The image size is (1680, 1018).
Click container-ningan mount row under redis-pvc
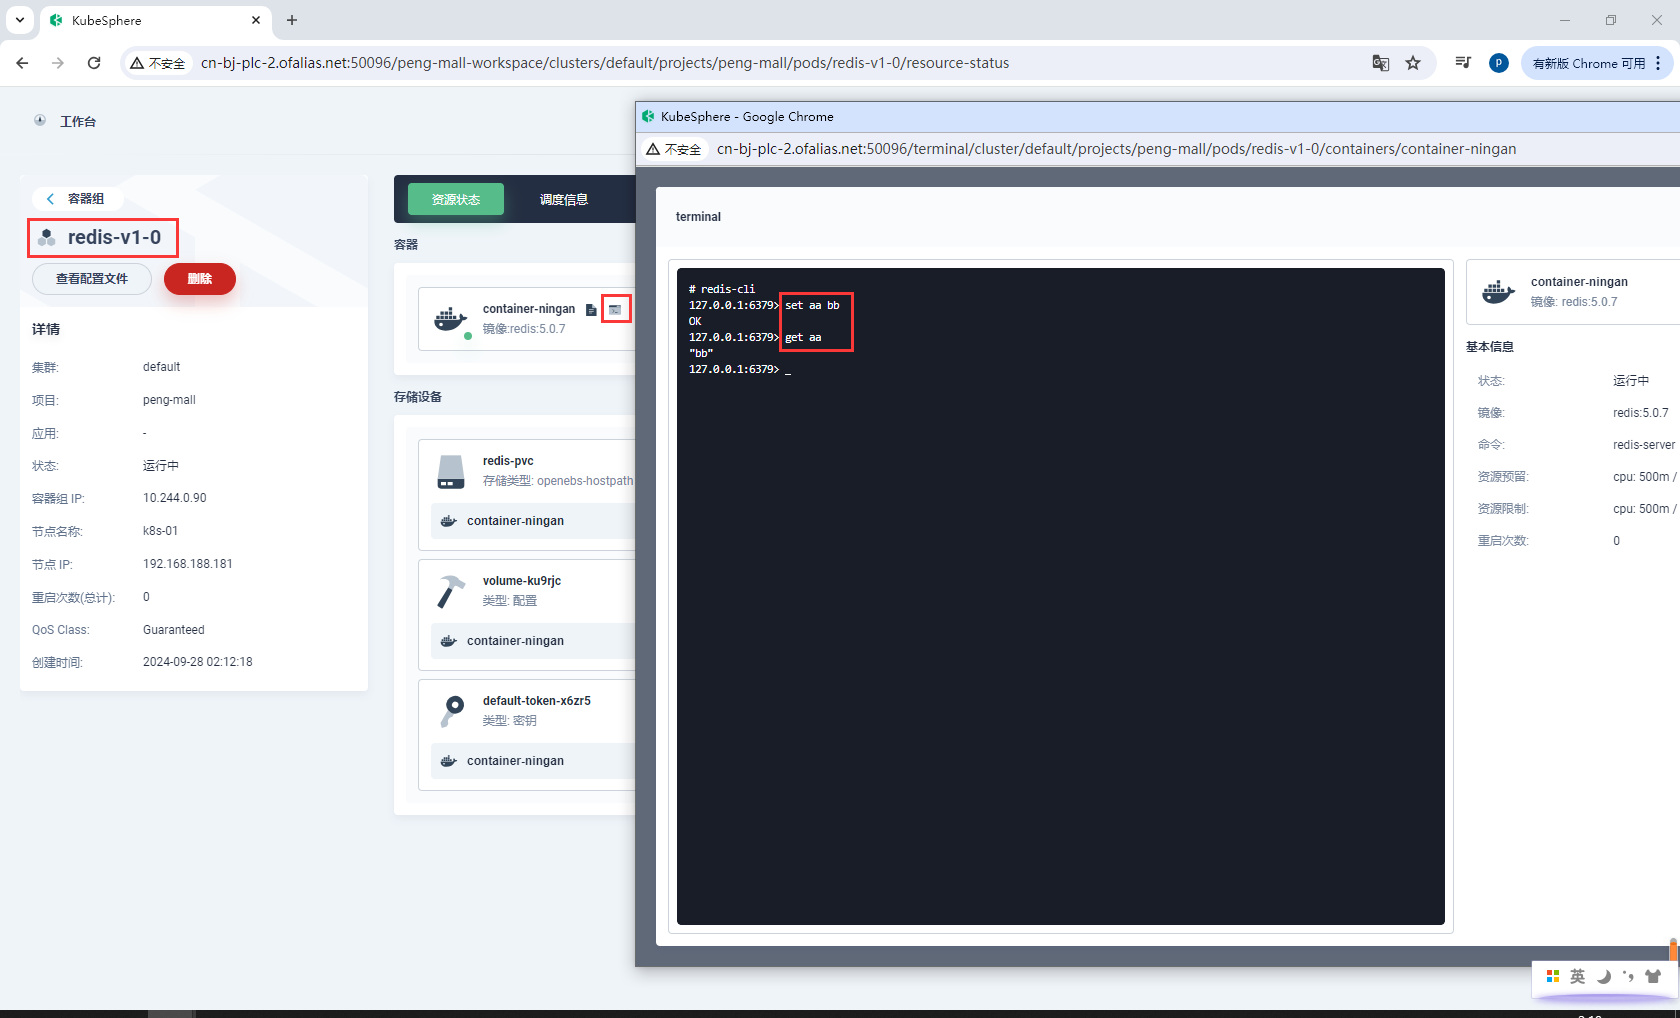pos(533,521)
